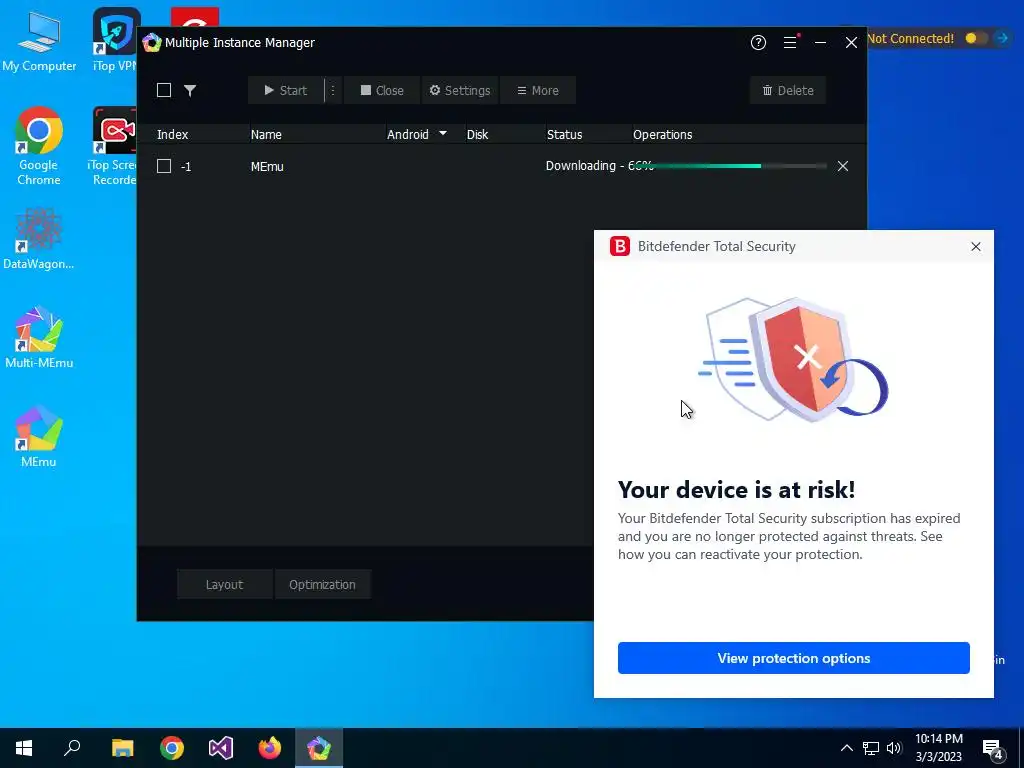
Task: Click the Close instance button
Action: (x=381, y=90)
